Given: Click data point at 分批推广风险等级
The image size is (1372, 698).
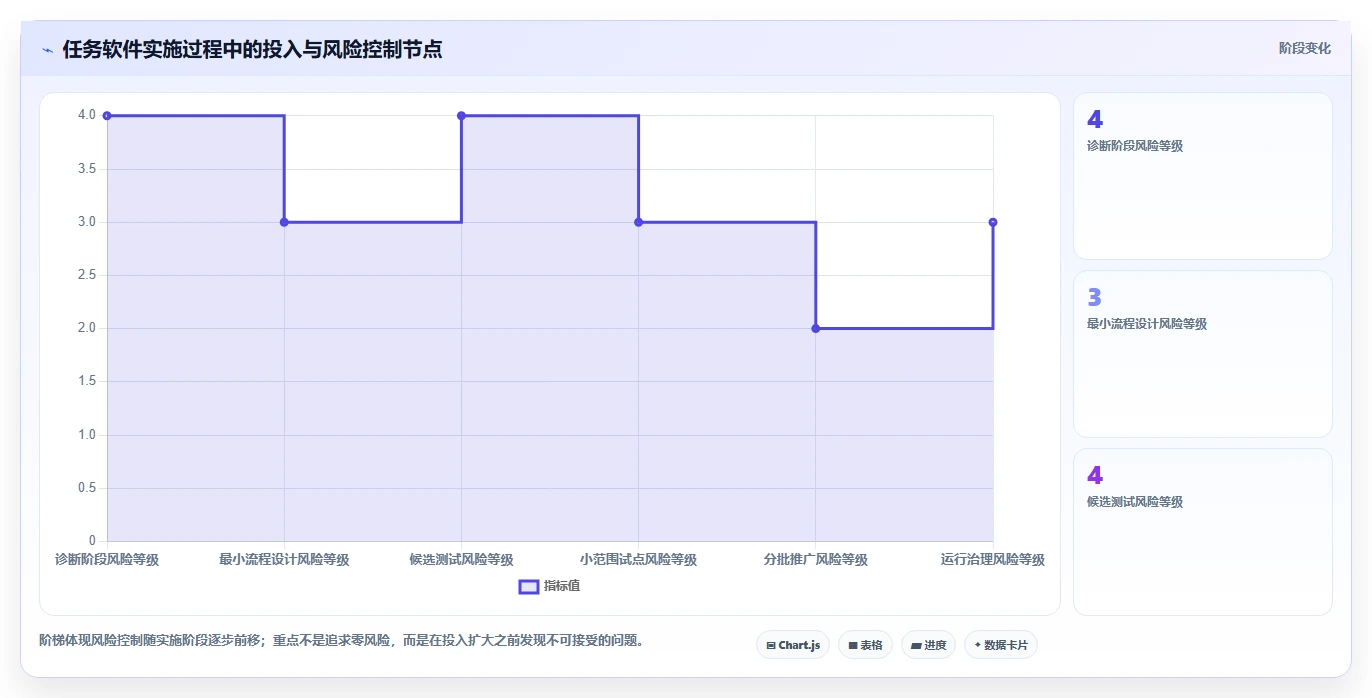Looking at the screenshot, I should coord(816,328).
